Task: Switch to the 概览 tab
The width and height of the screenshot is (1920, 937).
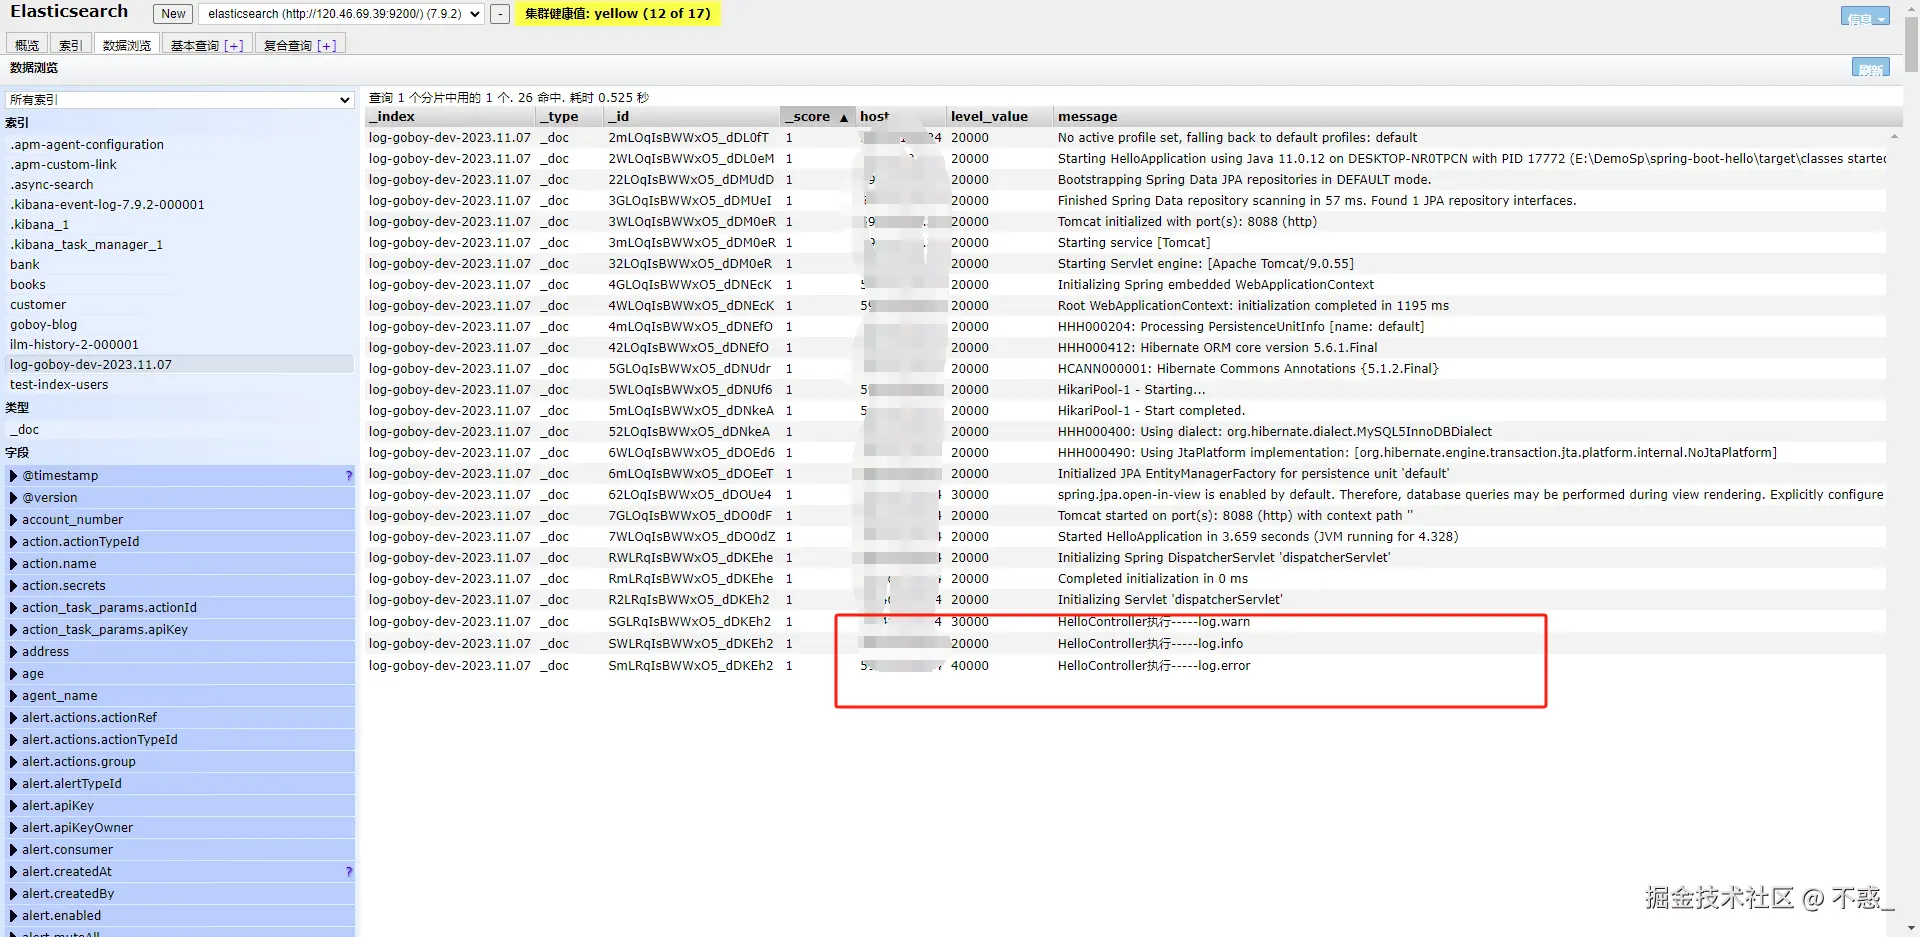Action: coord(27,45)
